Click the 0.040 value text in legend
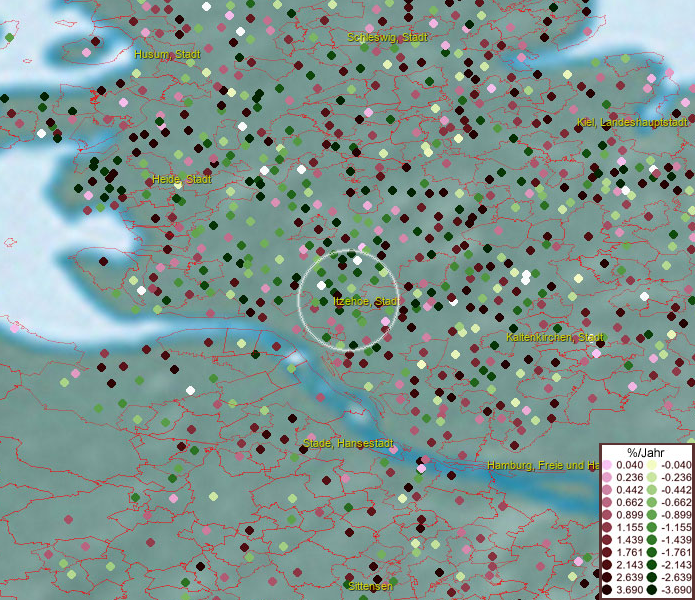The height and width of the screenshot is (600, 695). (629, 465)
